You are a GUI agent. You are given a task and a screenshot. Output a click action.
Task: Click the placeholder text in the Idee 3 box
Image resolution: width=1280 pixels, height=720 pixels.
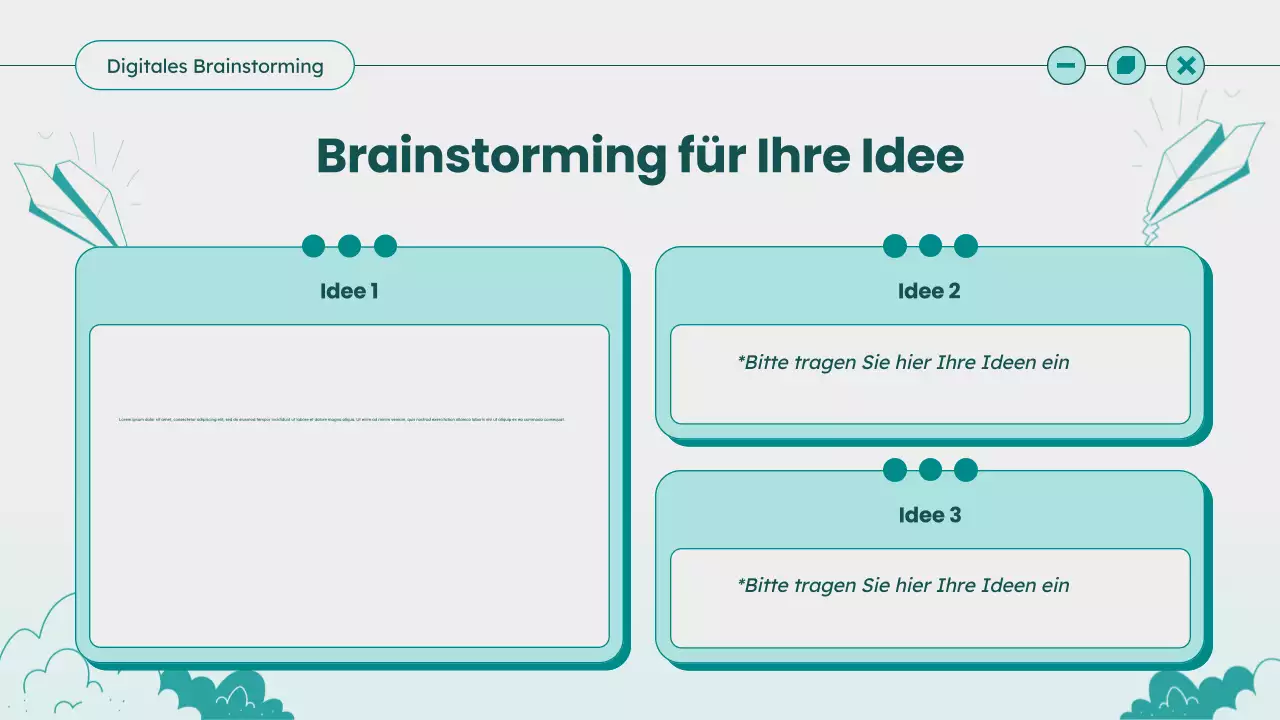[903, 586]
